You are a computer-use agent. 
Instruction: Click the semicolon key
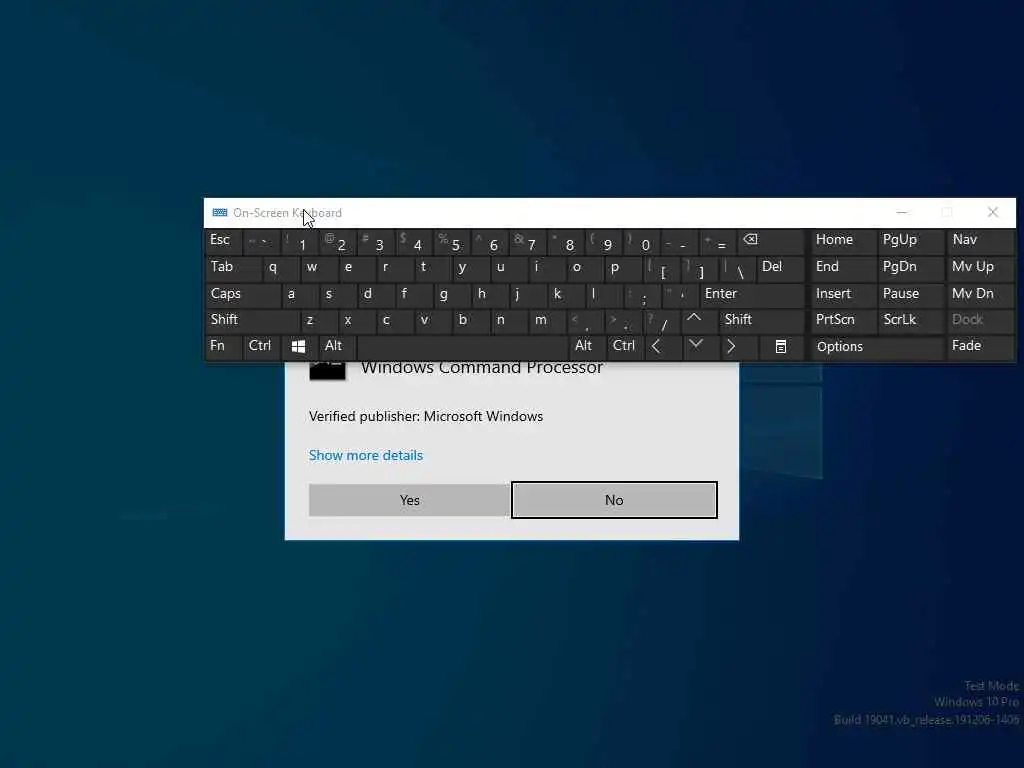642,295
